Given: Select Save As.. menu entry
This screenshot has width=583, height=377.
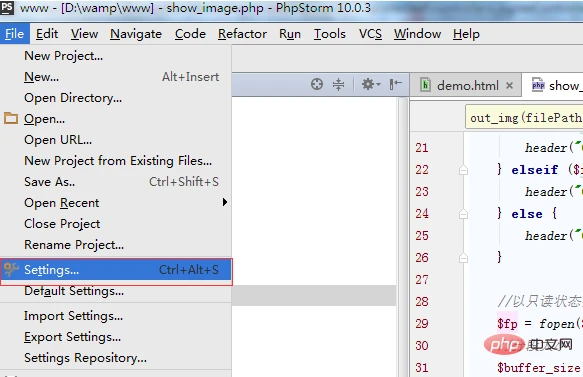Looking at the screenshot, I should coord(116,181).
